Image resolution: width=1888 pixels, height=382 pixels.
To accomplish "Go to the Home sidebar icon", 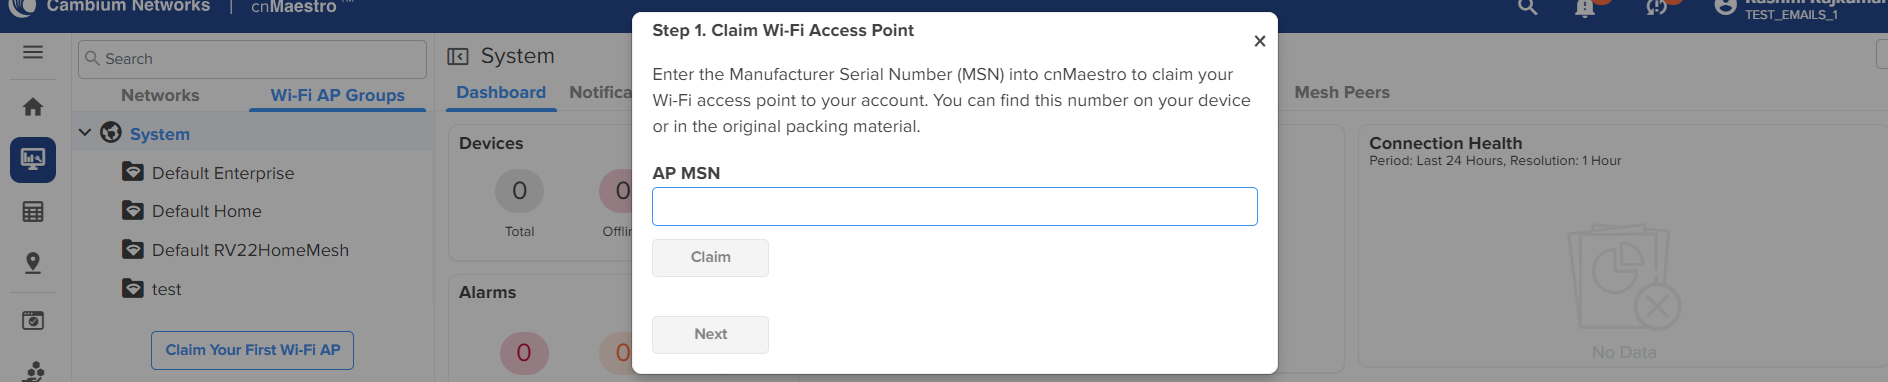I will coord(33,107).
